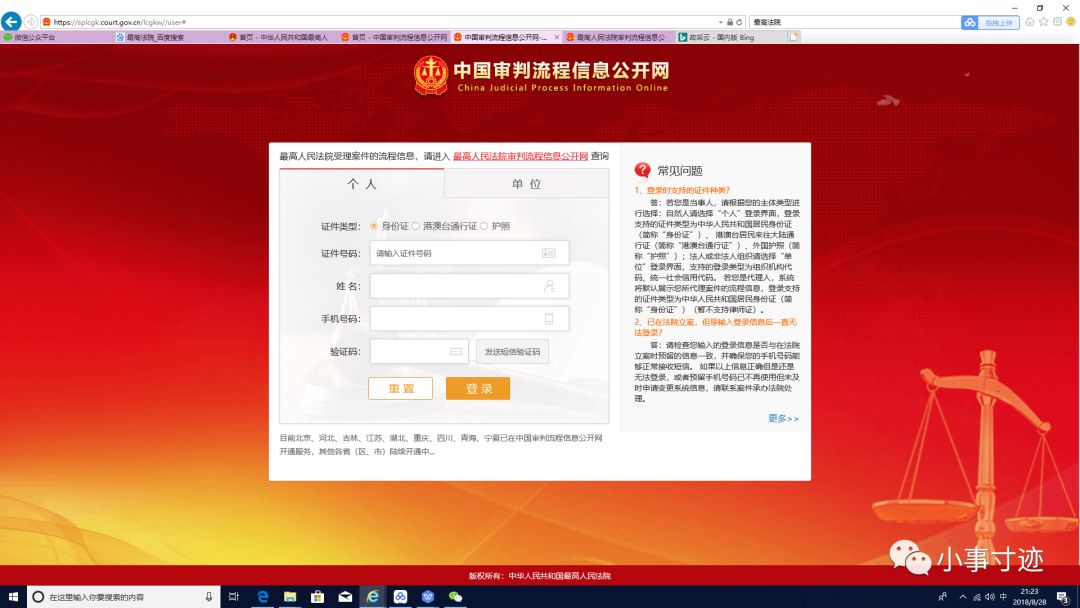Click the 手机号码 input field
This screenshot has height=608, width=1080.
point(469,318)
